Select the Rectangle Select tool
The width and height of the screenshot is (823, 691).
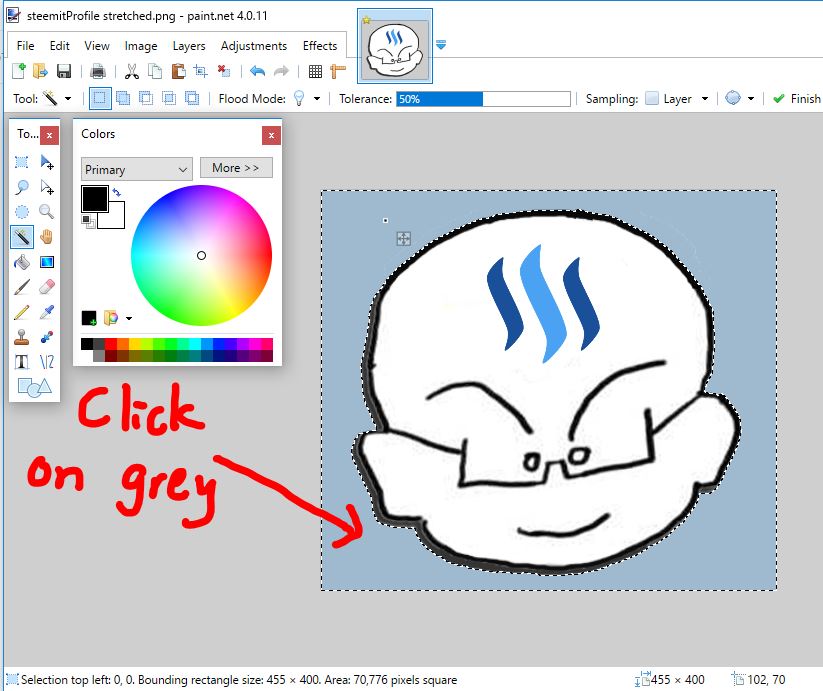(22, 162)
